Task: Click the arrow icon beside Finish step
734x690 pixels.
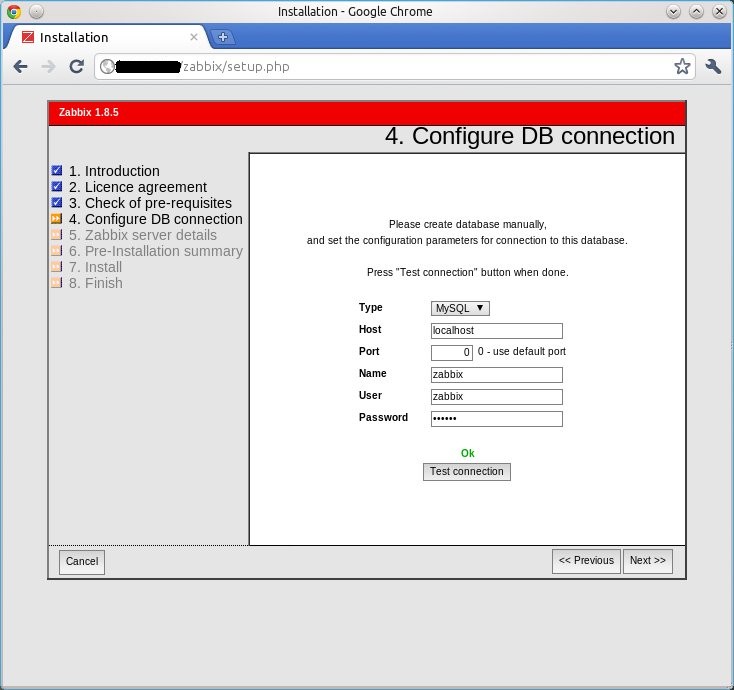Action: [57, 282]
